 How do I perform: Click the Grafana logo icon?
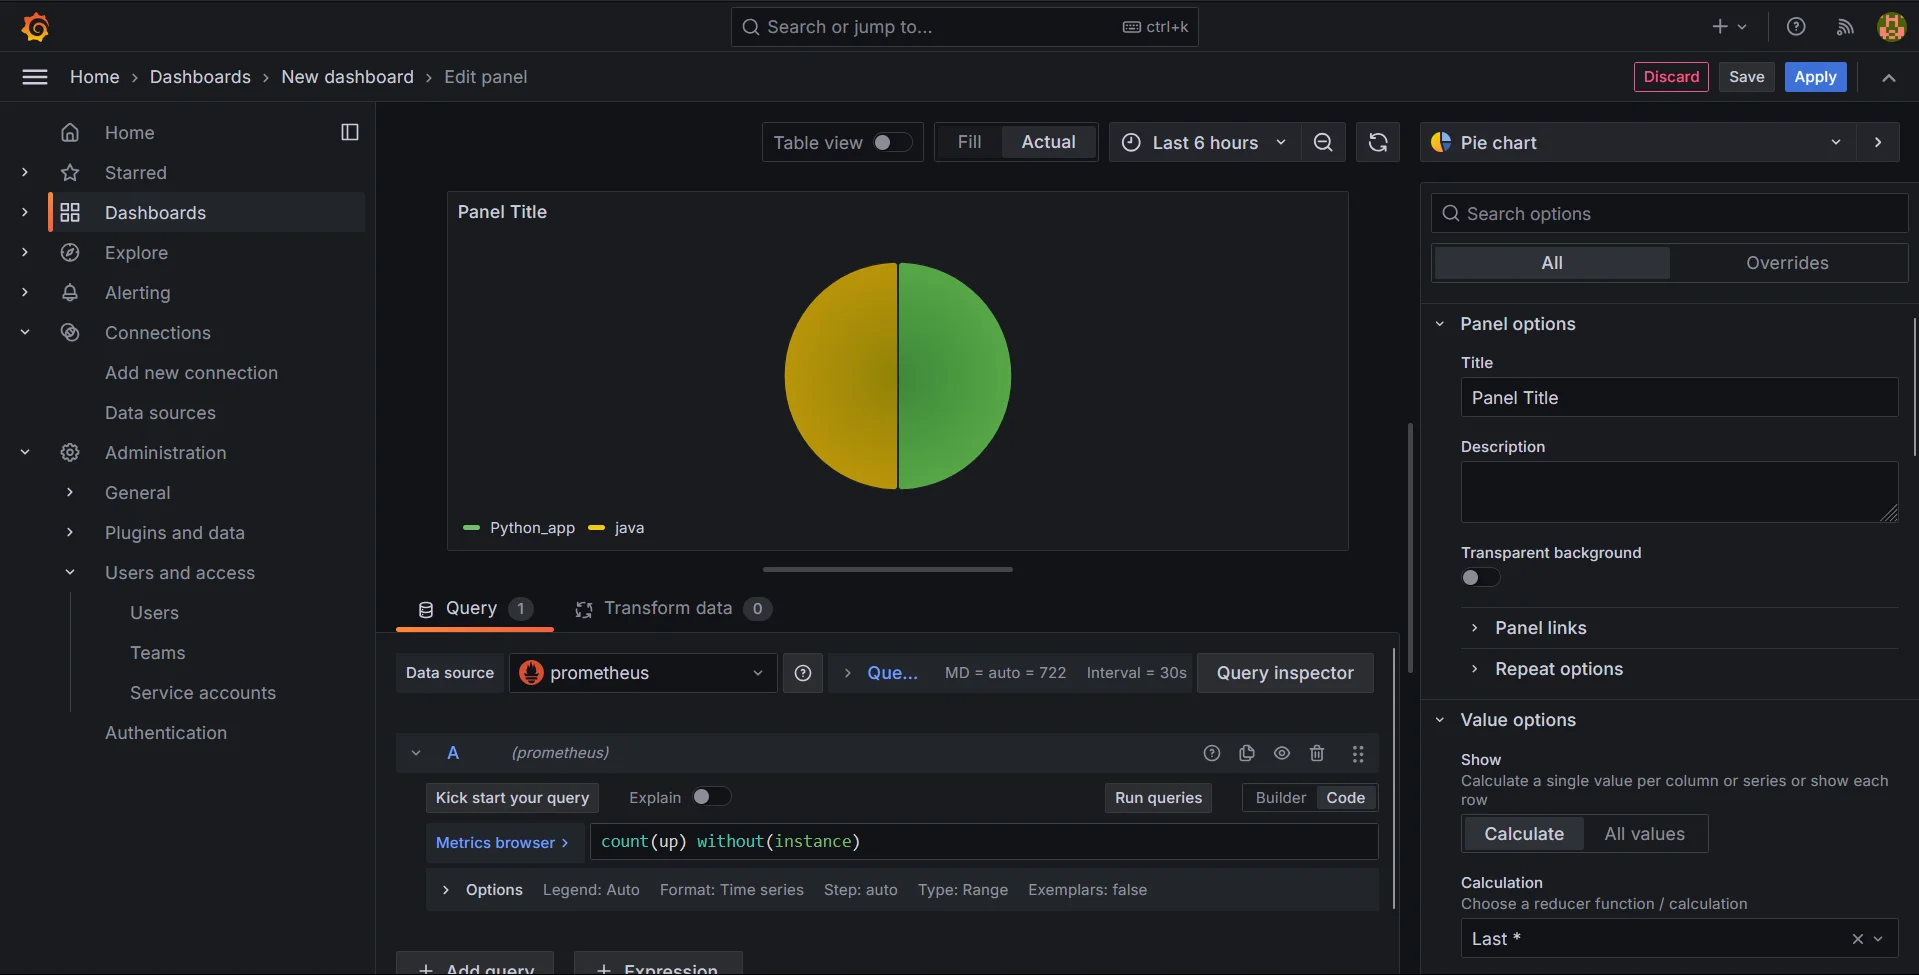35,27
